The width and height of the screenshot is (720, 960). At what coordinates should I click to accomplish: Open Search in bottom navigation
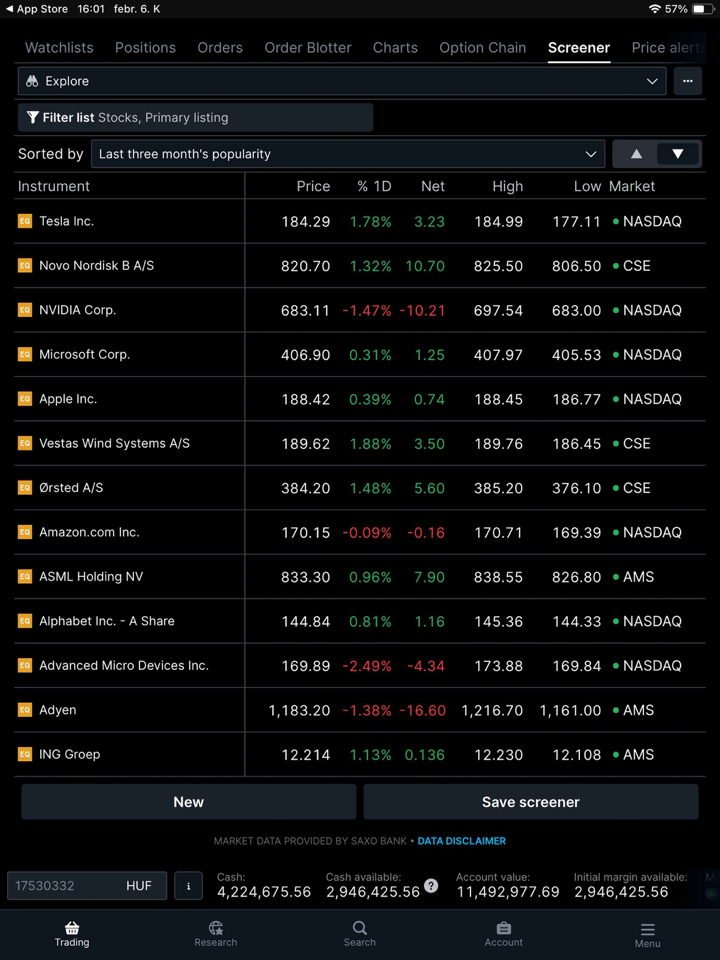(360, 929)
